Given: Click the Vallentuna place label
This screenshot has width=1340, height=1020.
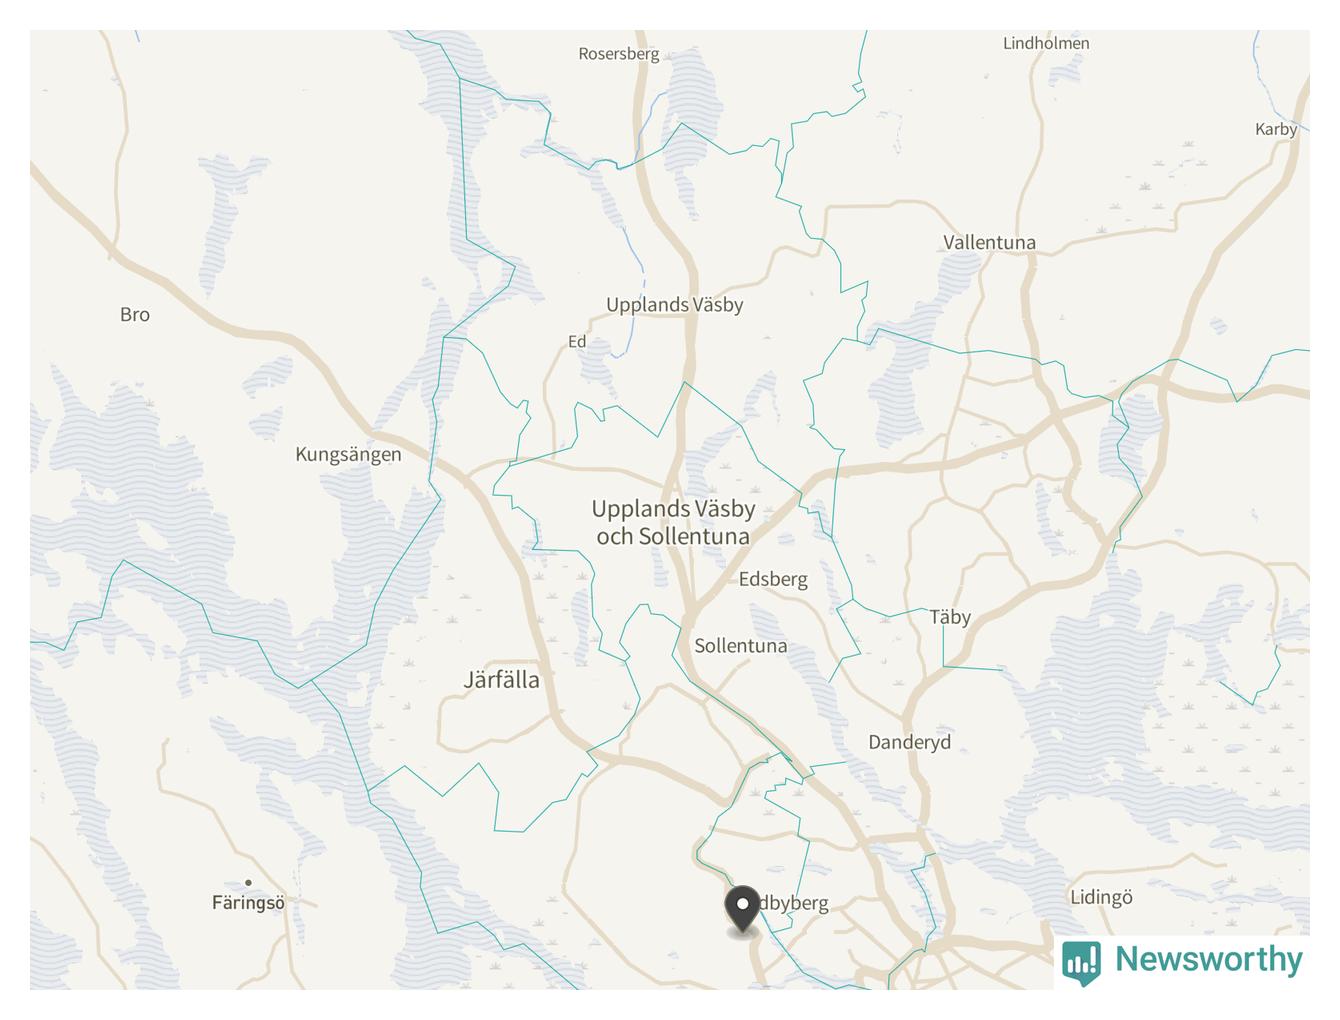Looking at the screenshot, I should point(989,242).
